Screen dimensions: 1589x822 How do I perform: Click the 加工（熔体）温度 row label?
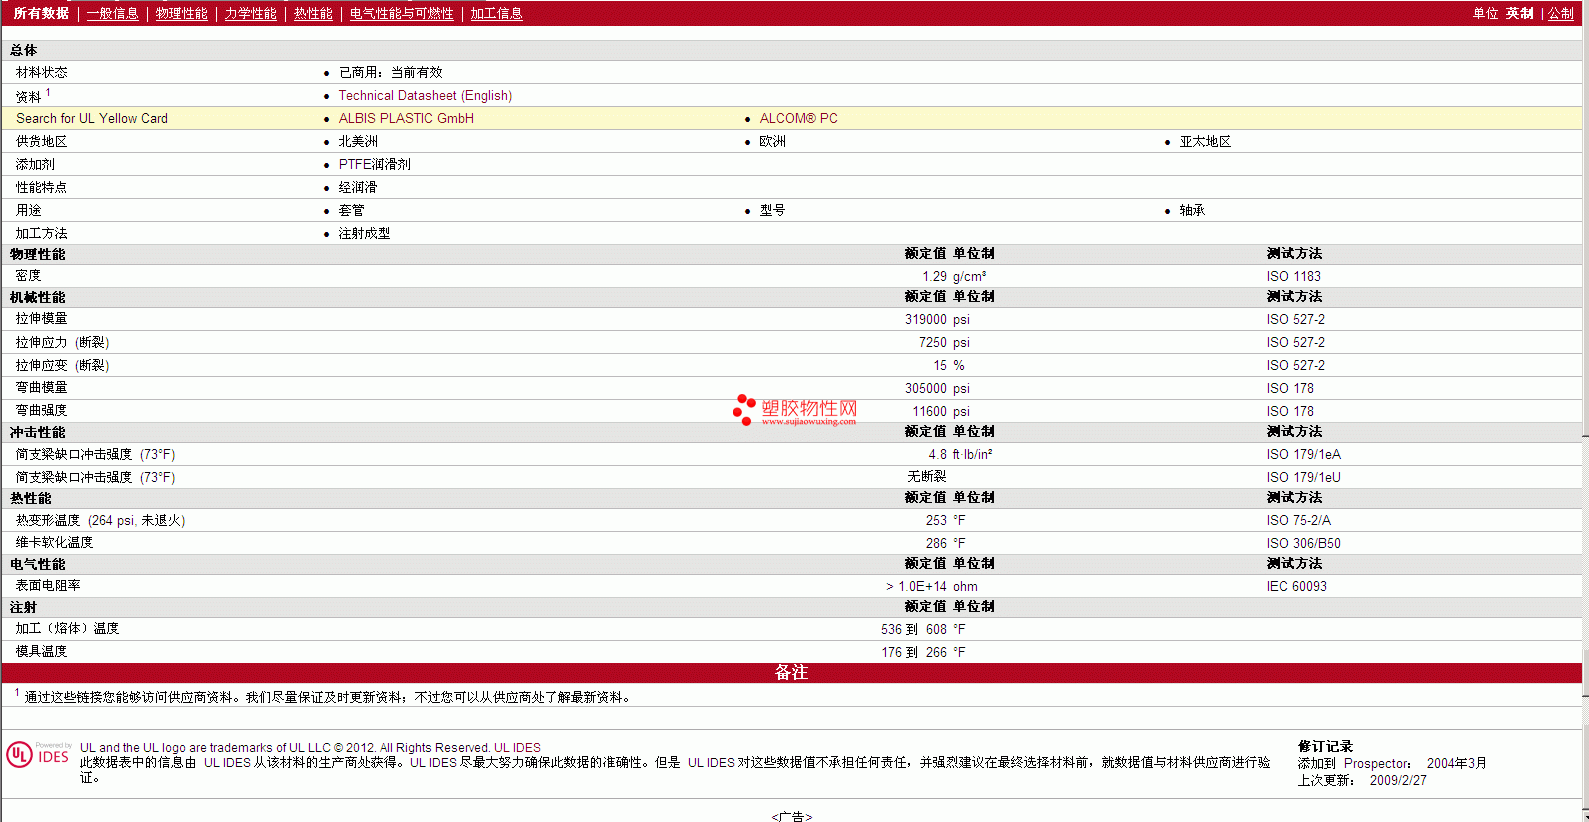67,629
